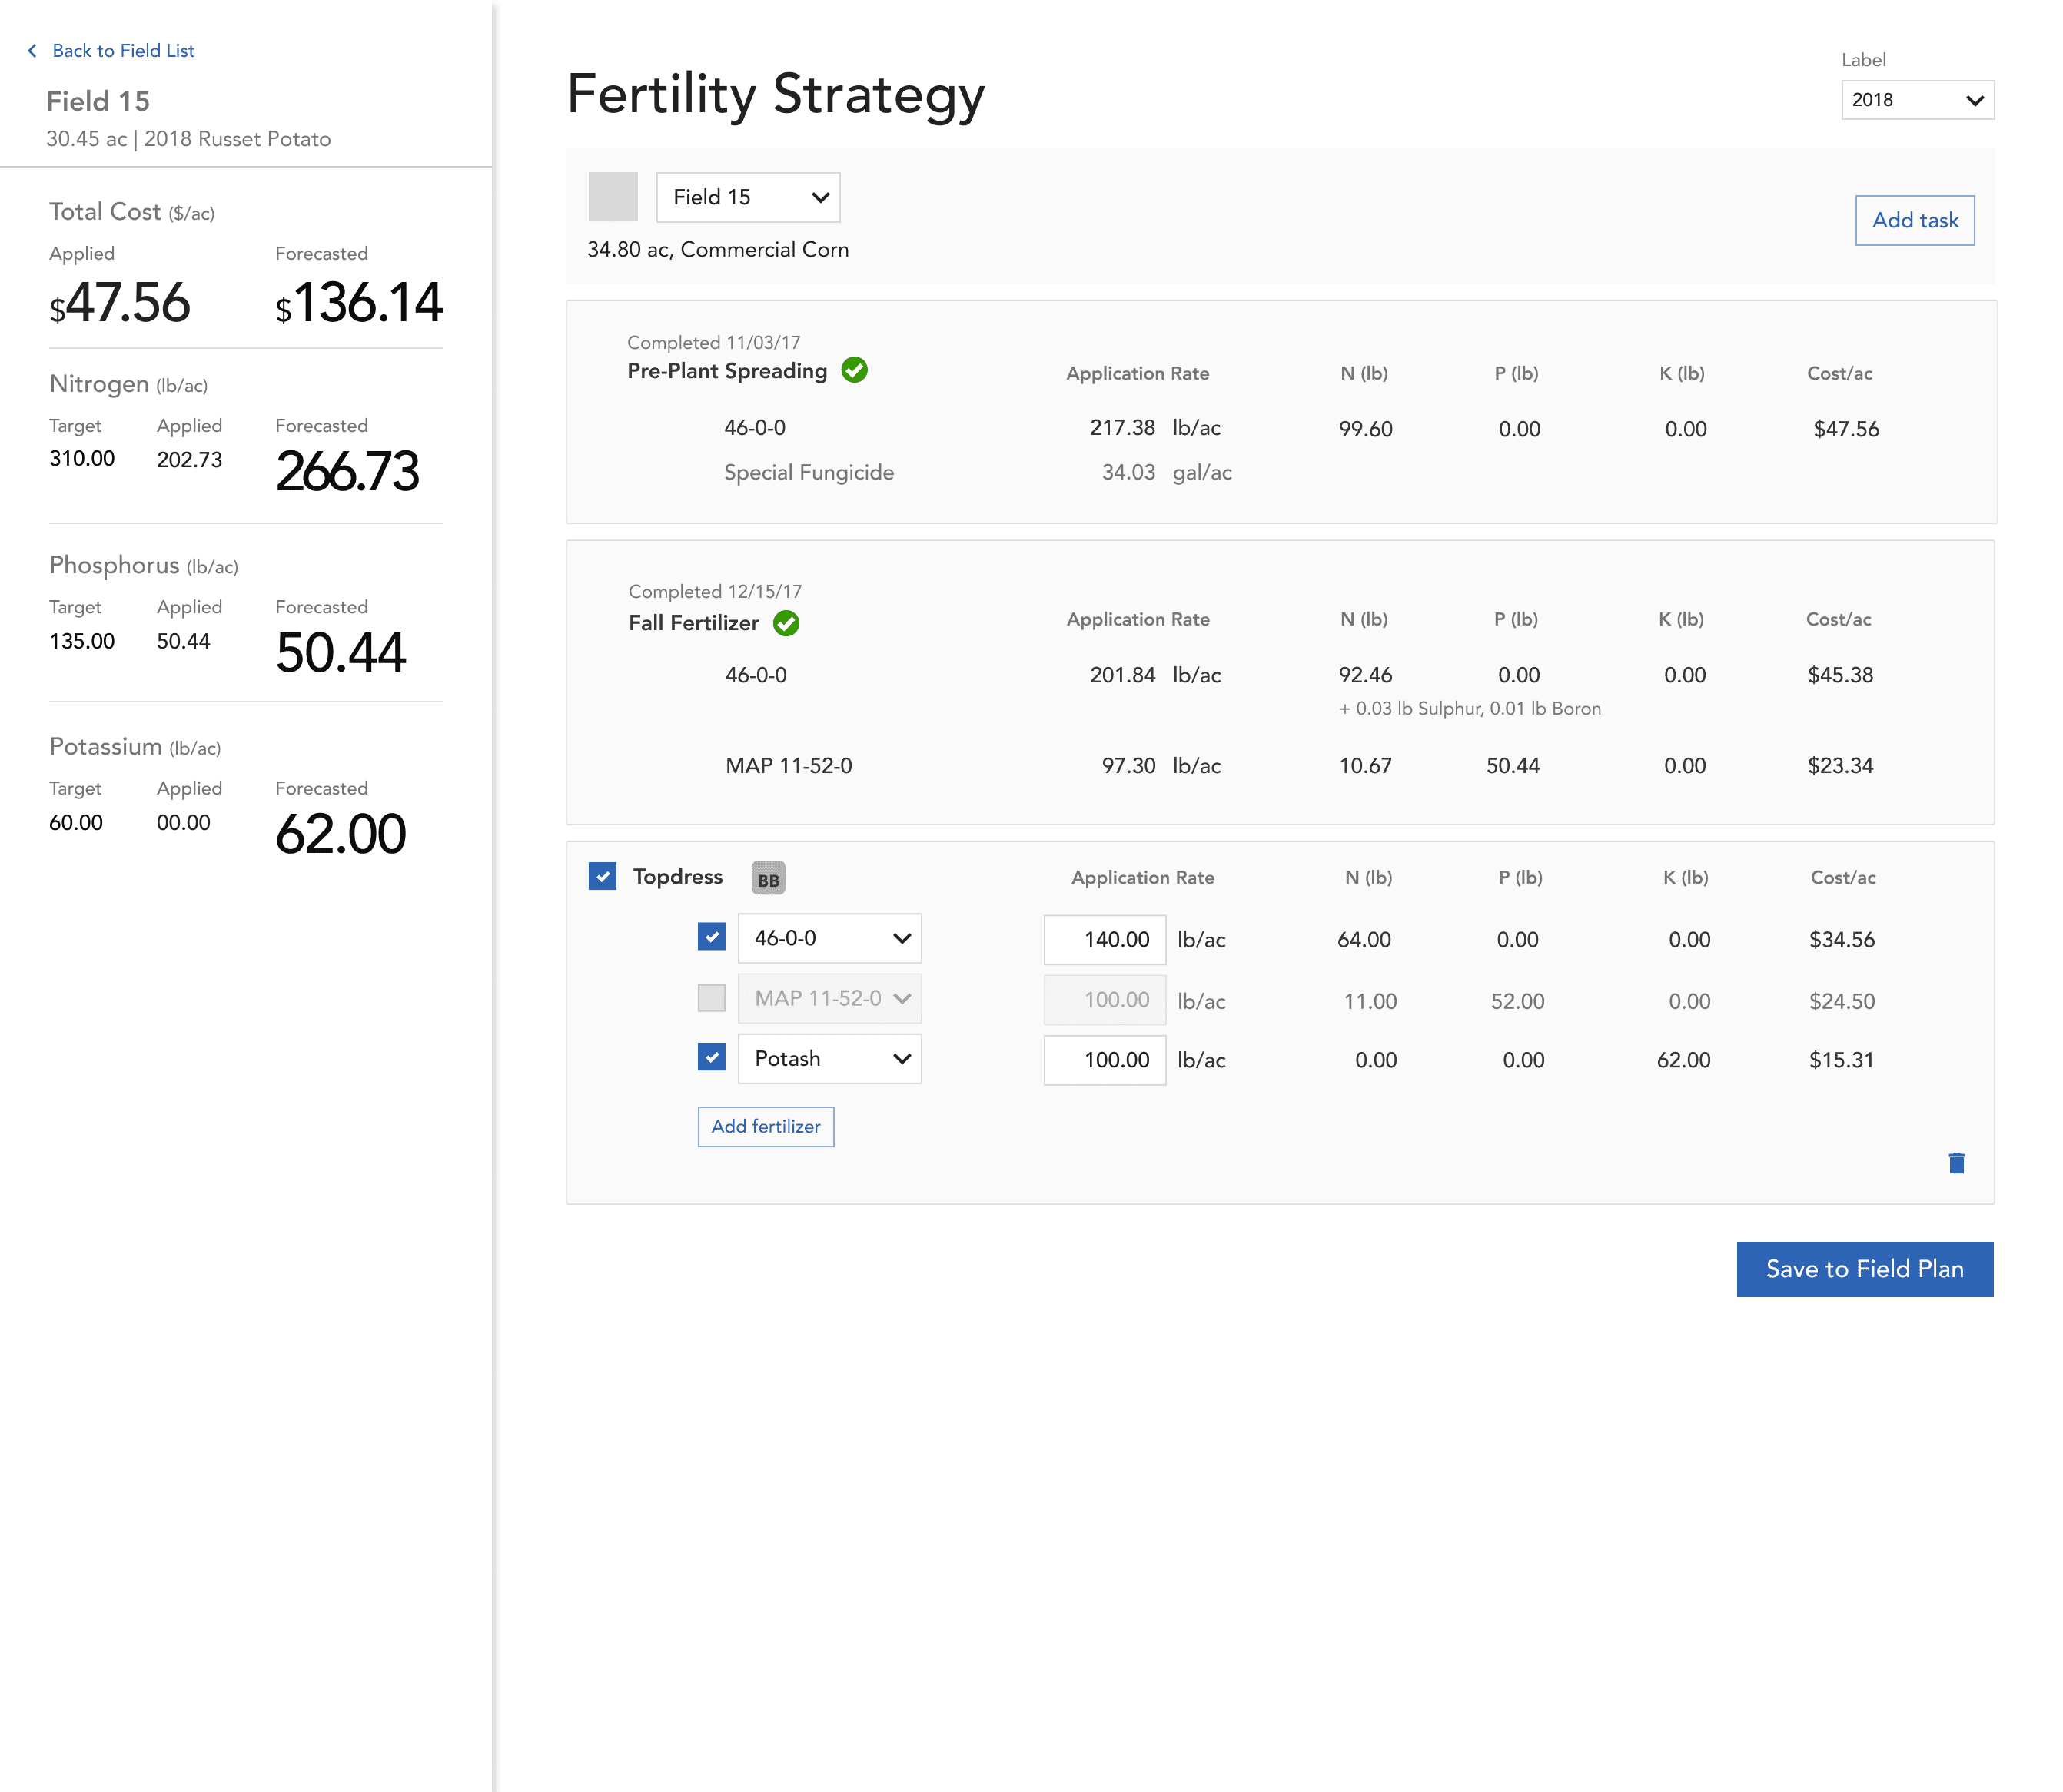
Task: Uncheck the 46-0-0 fertilizer checkbox in Topdress
Action: (711, 937)
